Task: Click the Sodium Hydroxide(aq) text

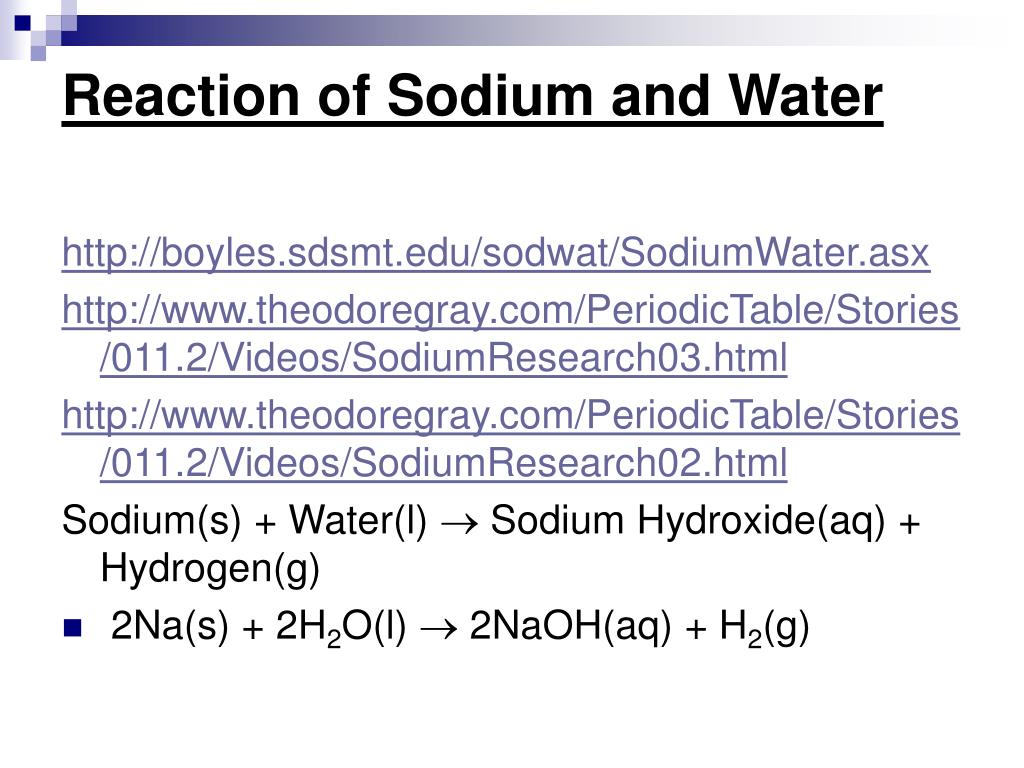Action: [688, 521]
